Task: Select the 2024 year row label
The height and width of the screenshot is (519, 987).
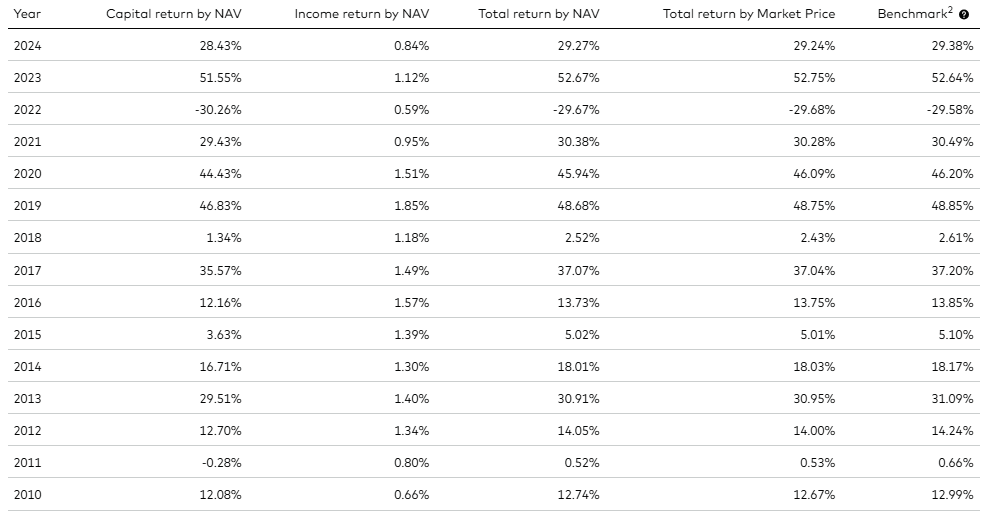Action: point(28,46)
